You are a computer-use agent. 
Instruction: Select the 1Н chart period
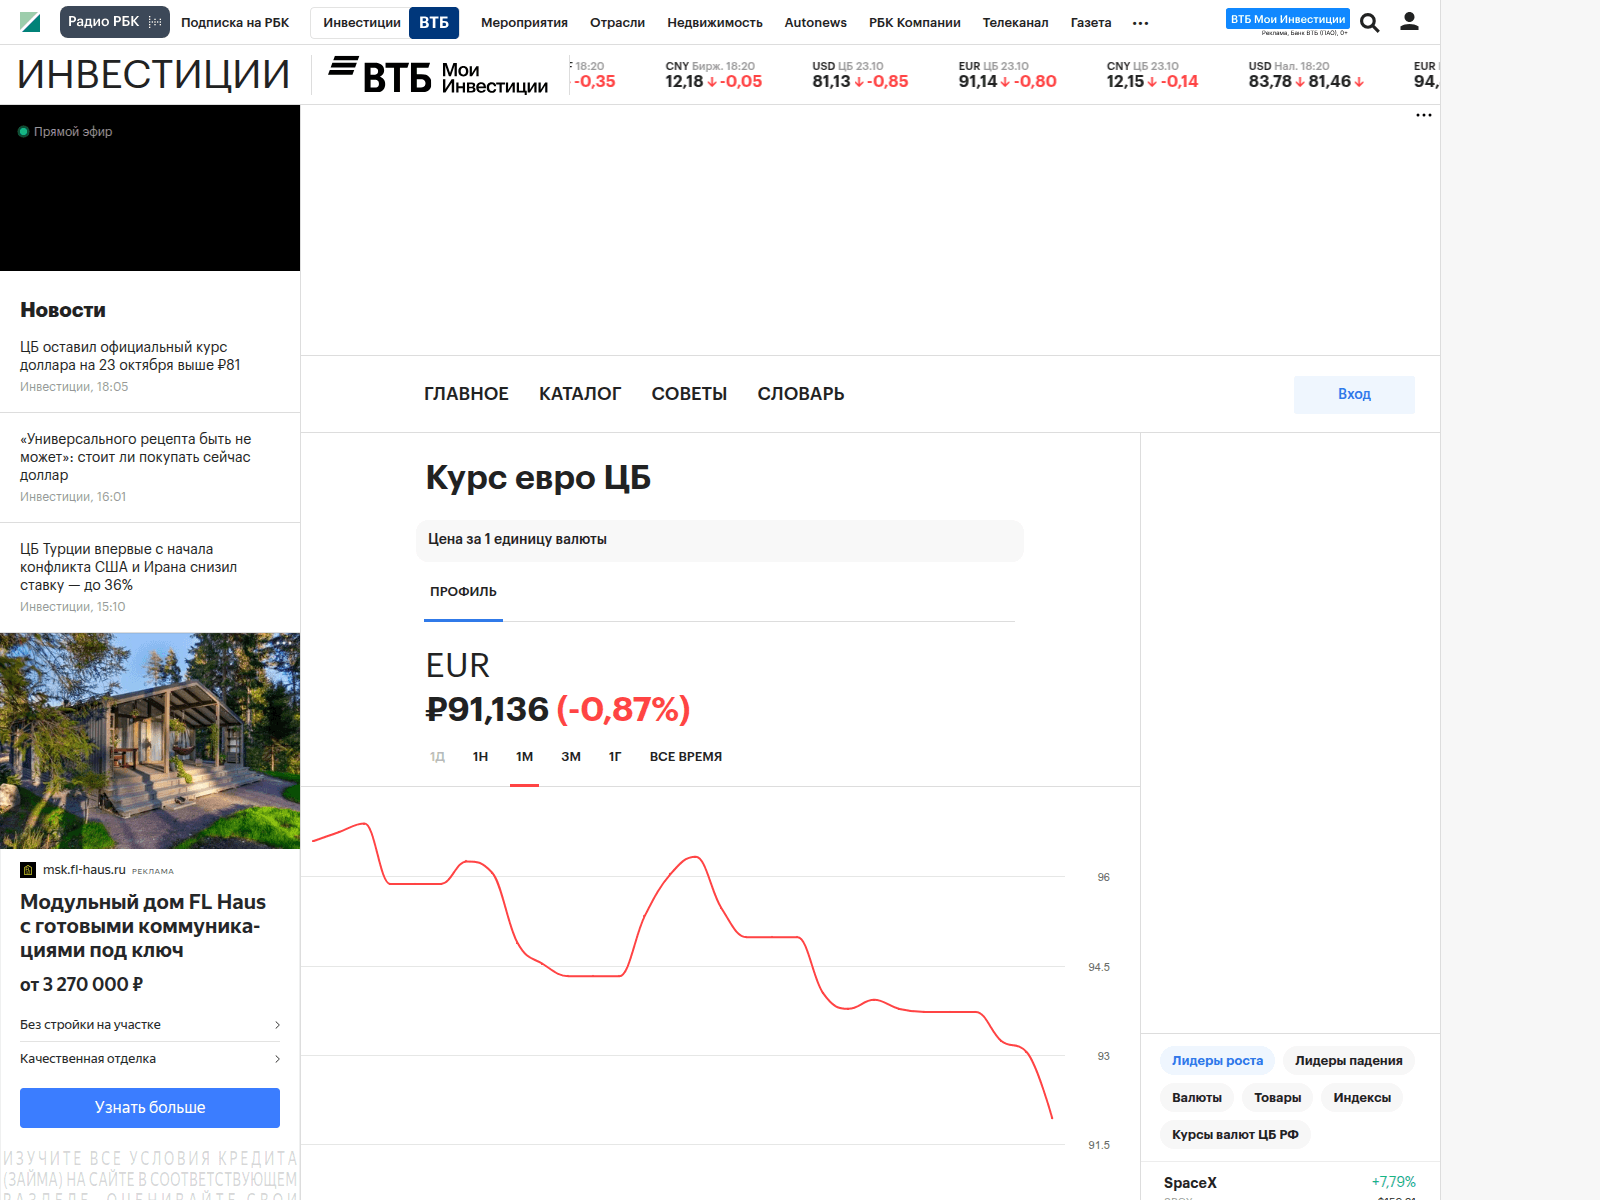481,757
